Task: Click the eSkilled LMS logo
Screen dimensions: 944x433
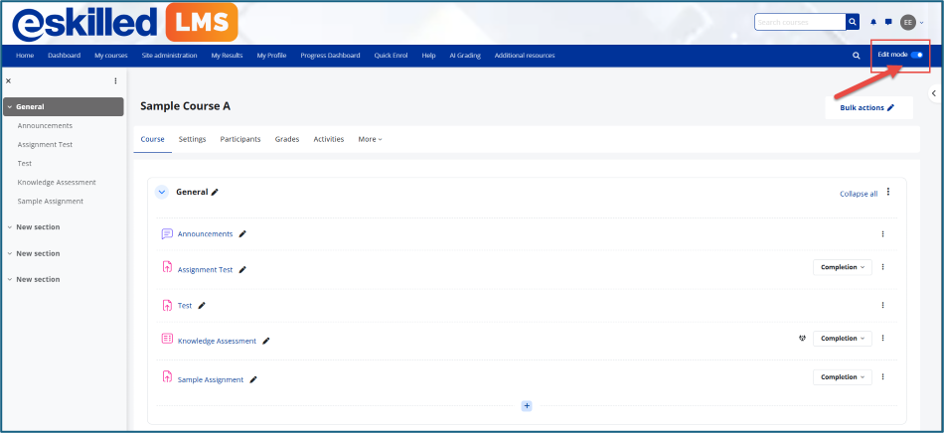Action: (125, 23)
